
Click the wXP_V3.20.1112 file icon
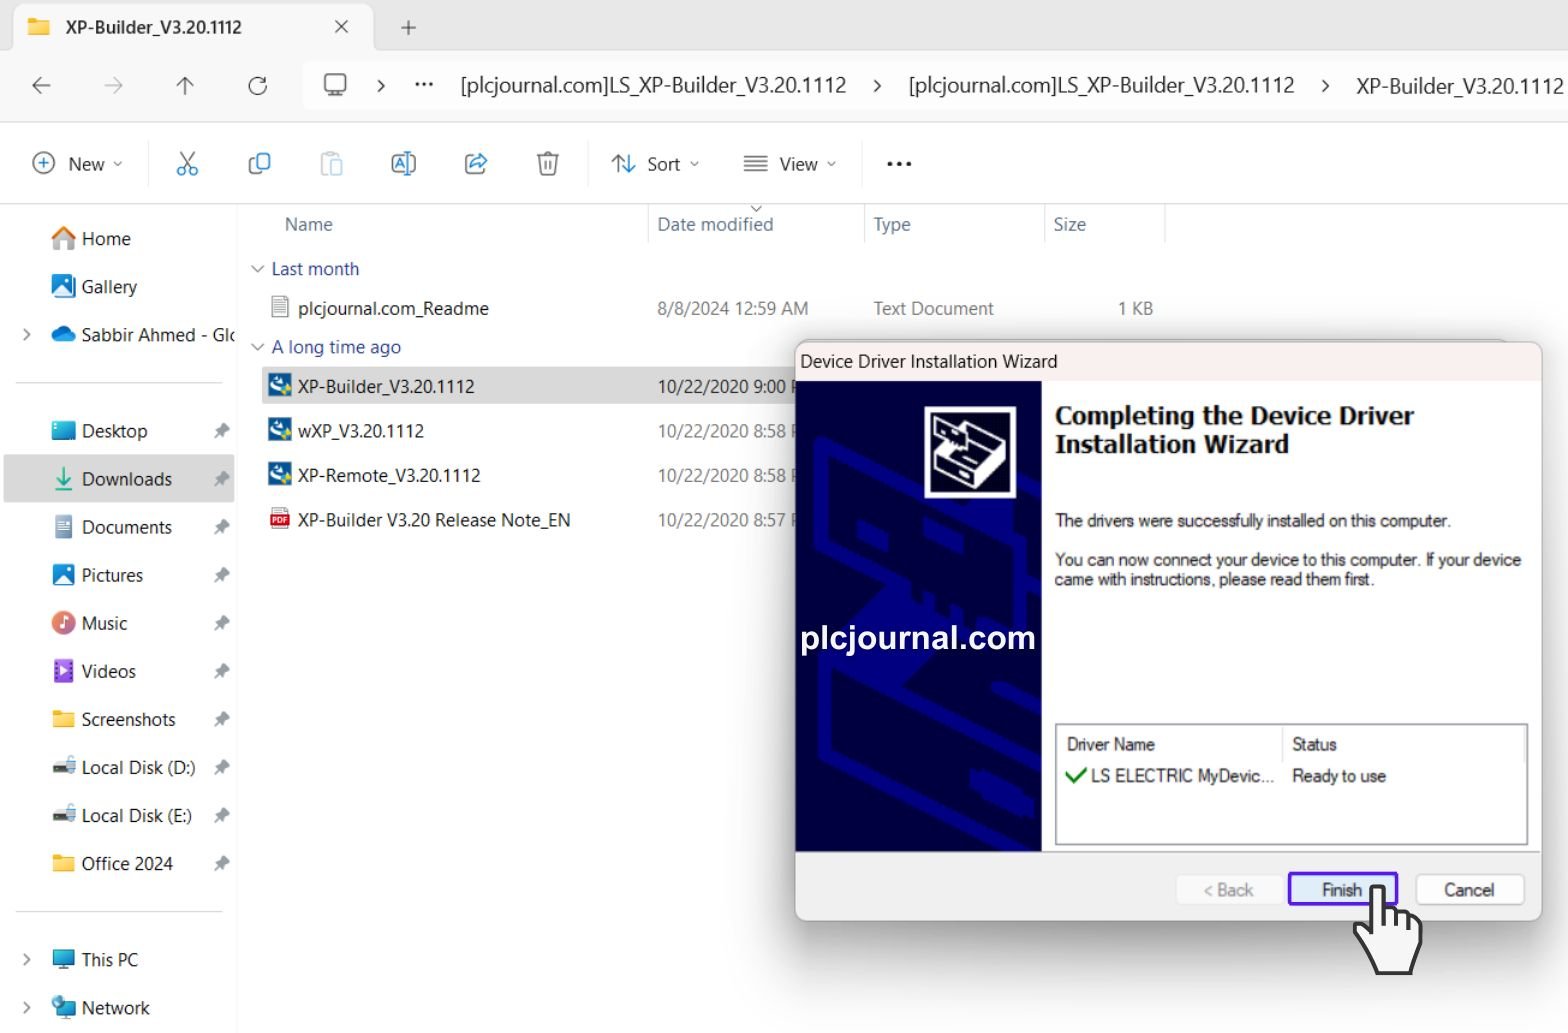click(280, 430)
